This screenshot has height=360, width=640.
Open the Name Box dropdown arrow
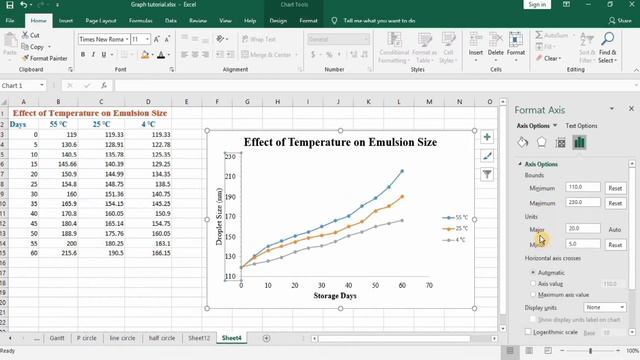click(42, 85)
